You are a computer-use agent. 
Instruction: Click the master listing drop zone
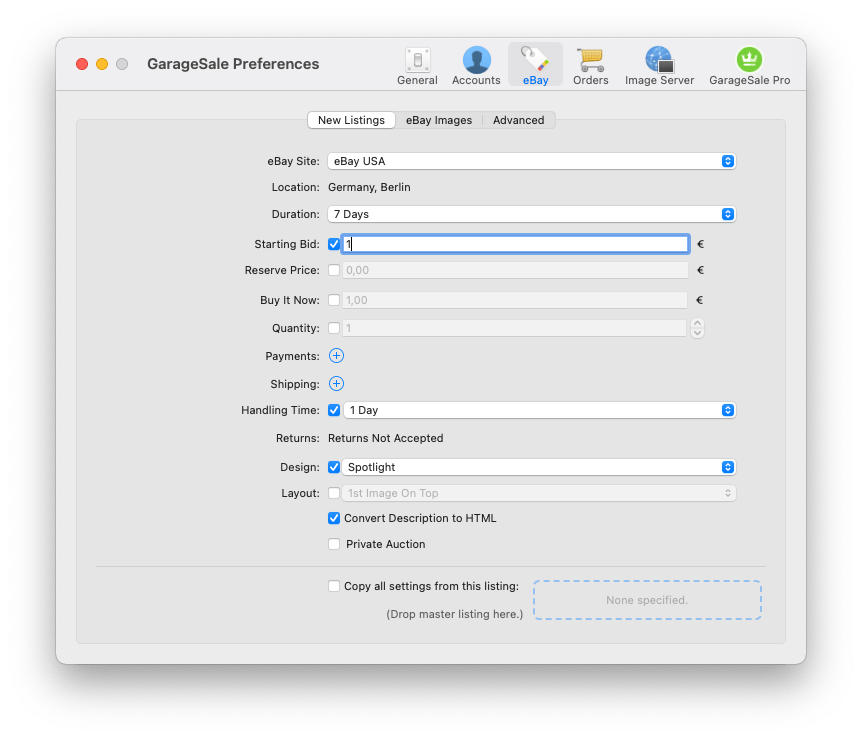[647, 600]
